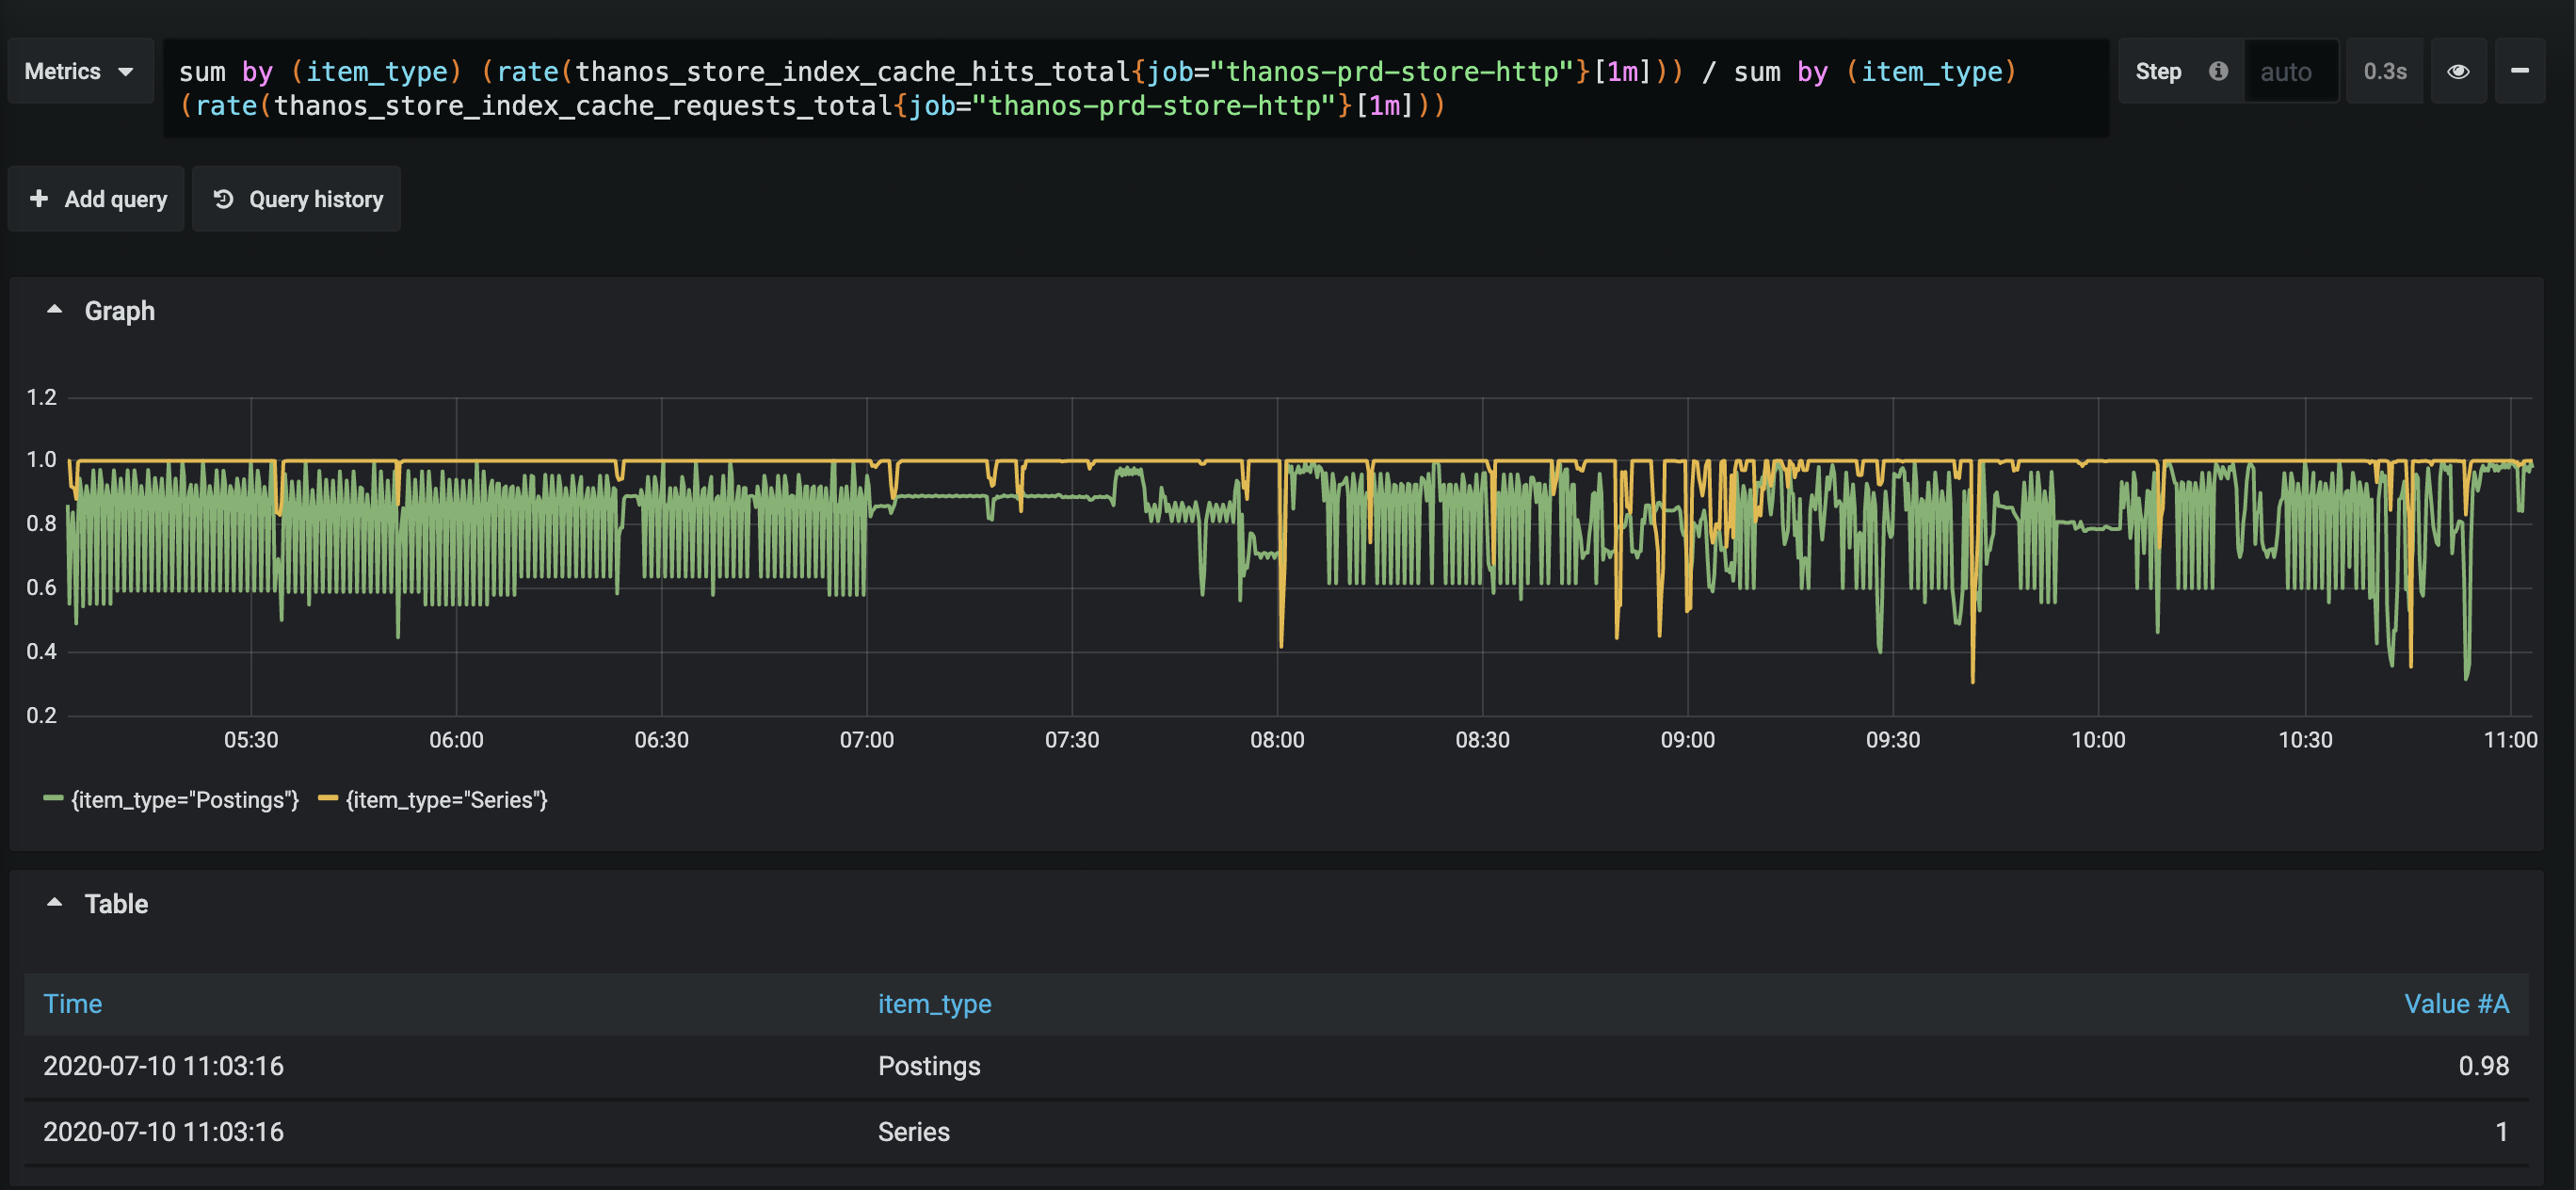The image size is (2576, 1190).
Task: Remove the query with the minus button
Action: point(2520,71)
